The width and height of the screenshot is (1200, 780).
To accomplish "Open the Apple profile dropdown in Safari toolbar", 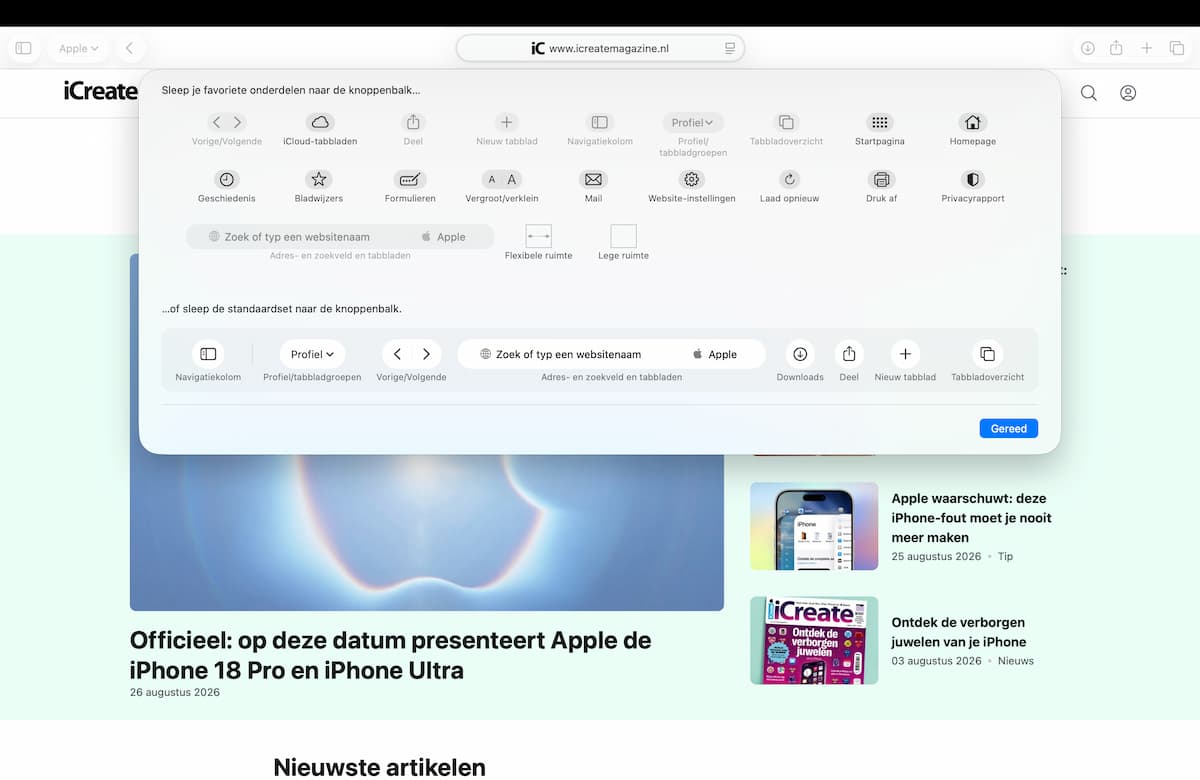I will point(78,48).
